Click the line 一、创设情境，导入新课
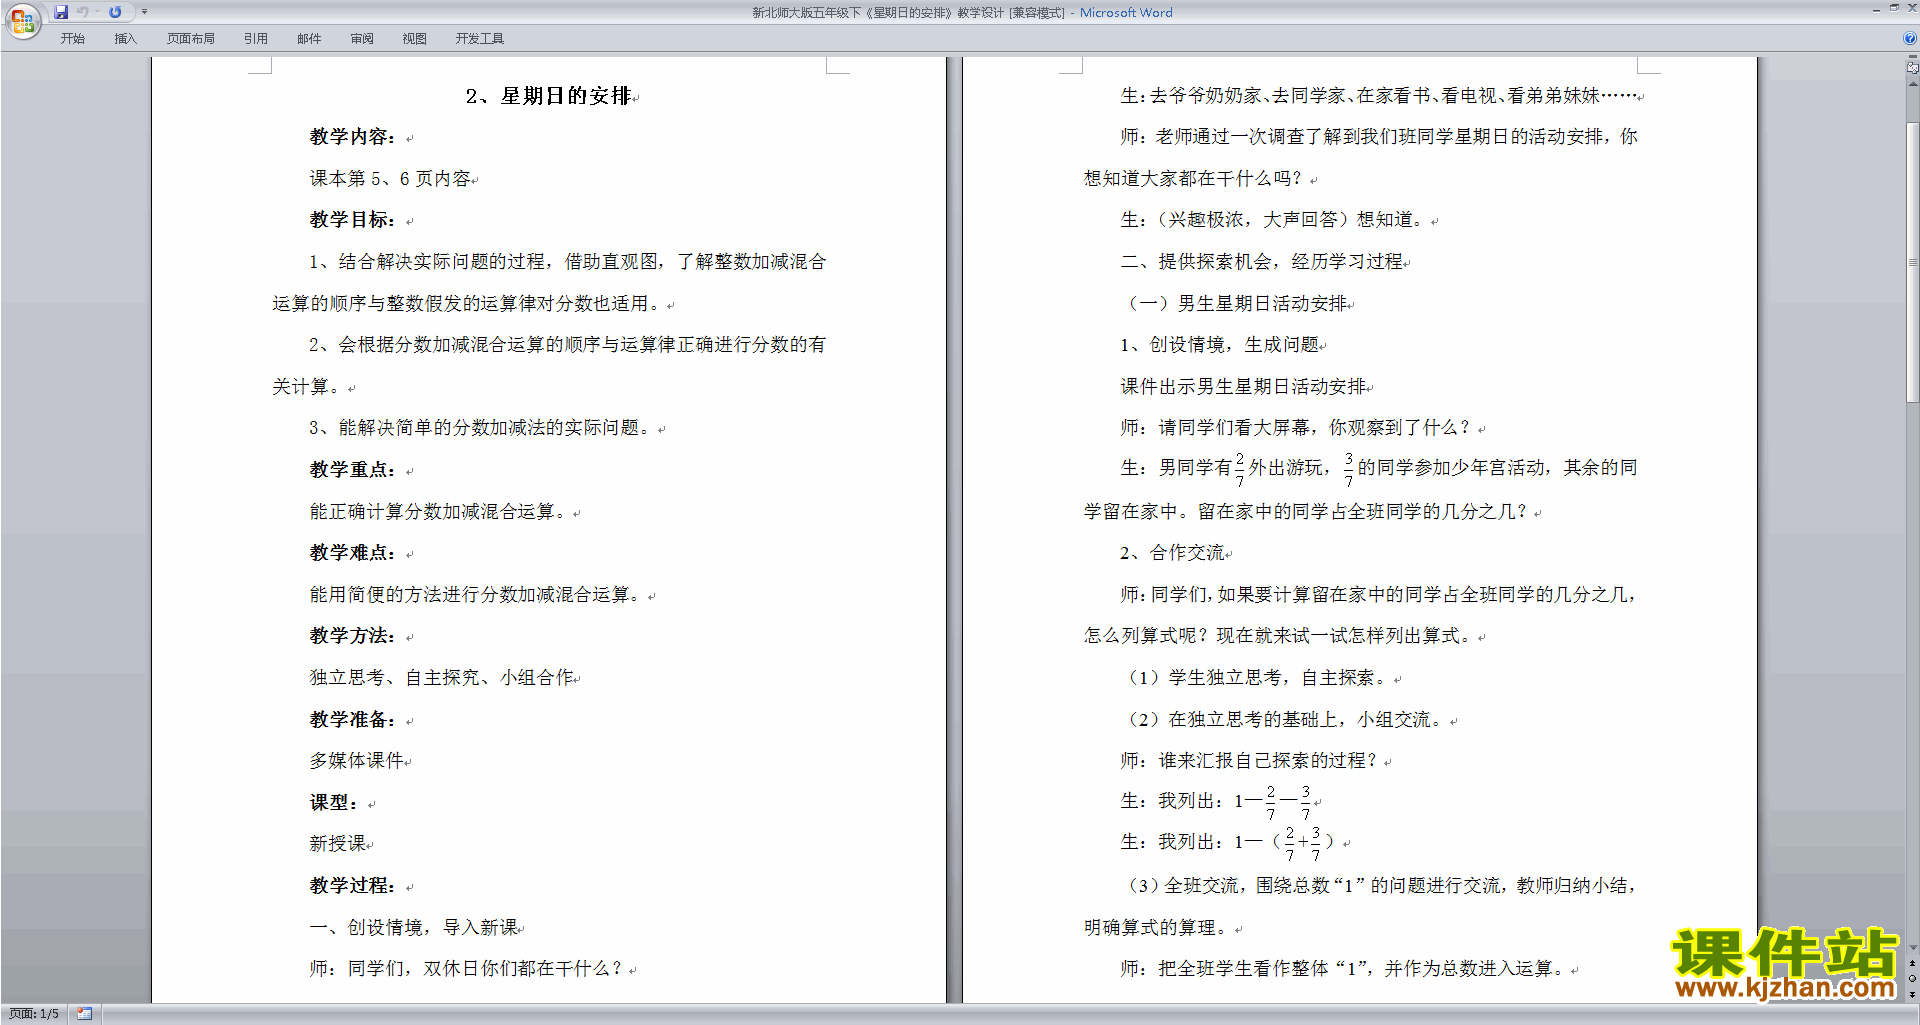1920x1025 pixels. tap(414, 928)
